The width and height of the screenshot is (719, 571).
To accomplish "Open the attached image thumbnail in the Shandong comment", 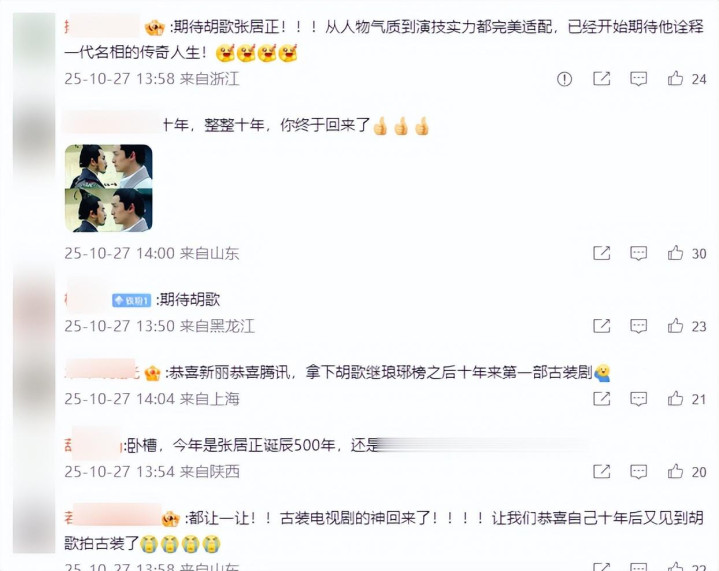I will [109, 188].
